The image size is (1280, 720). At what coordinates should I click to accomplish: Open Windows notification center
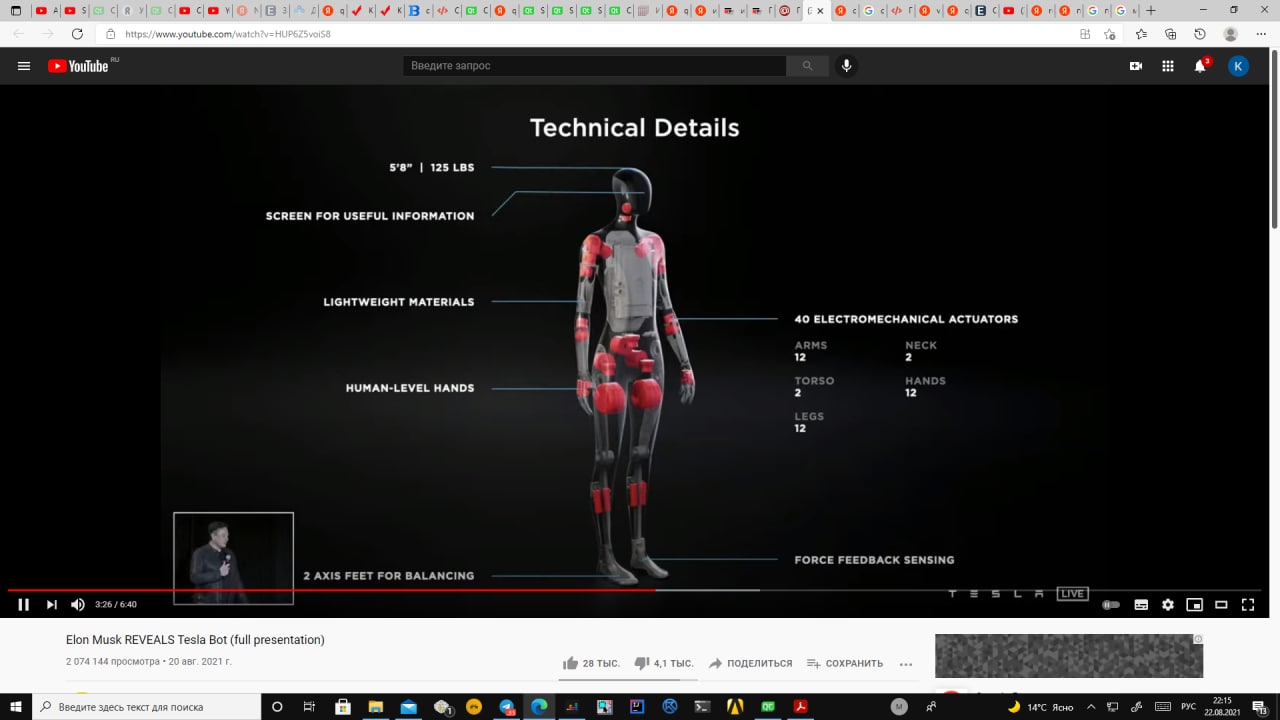pos(1259,707)
